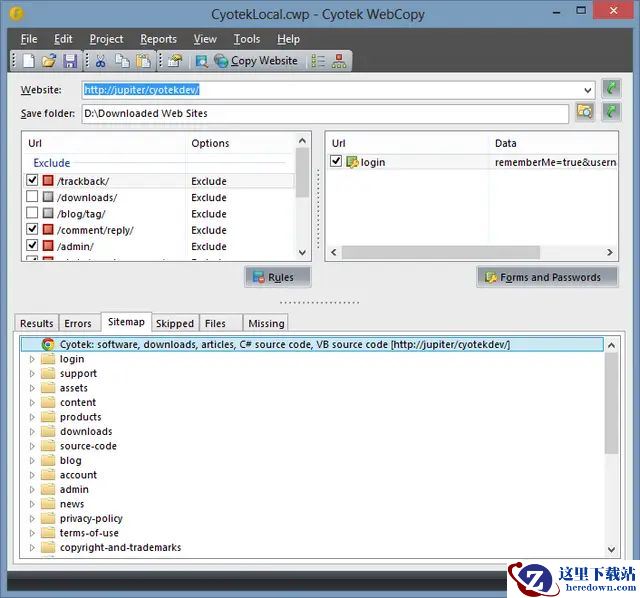This screenshot has height=598, width=640.
Task: Start Copy Website from toolbar
Action: click(x=256, y=61)
